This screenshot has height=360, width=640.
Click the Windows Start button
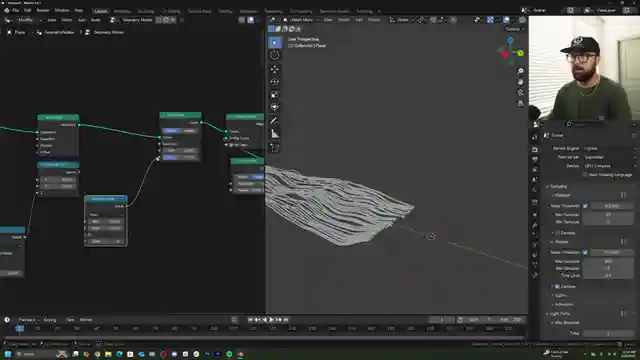(x=8, y=354)
